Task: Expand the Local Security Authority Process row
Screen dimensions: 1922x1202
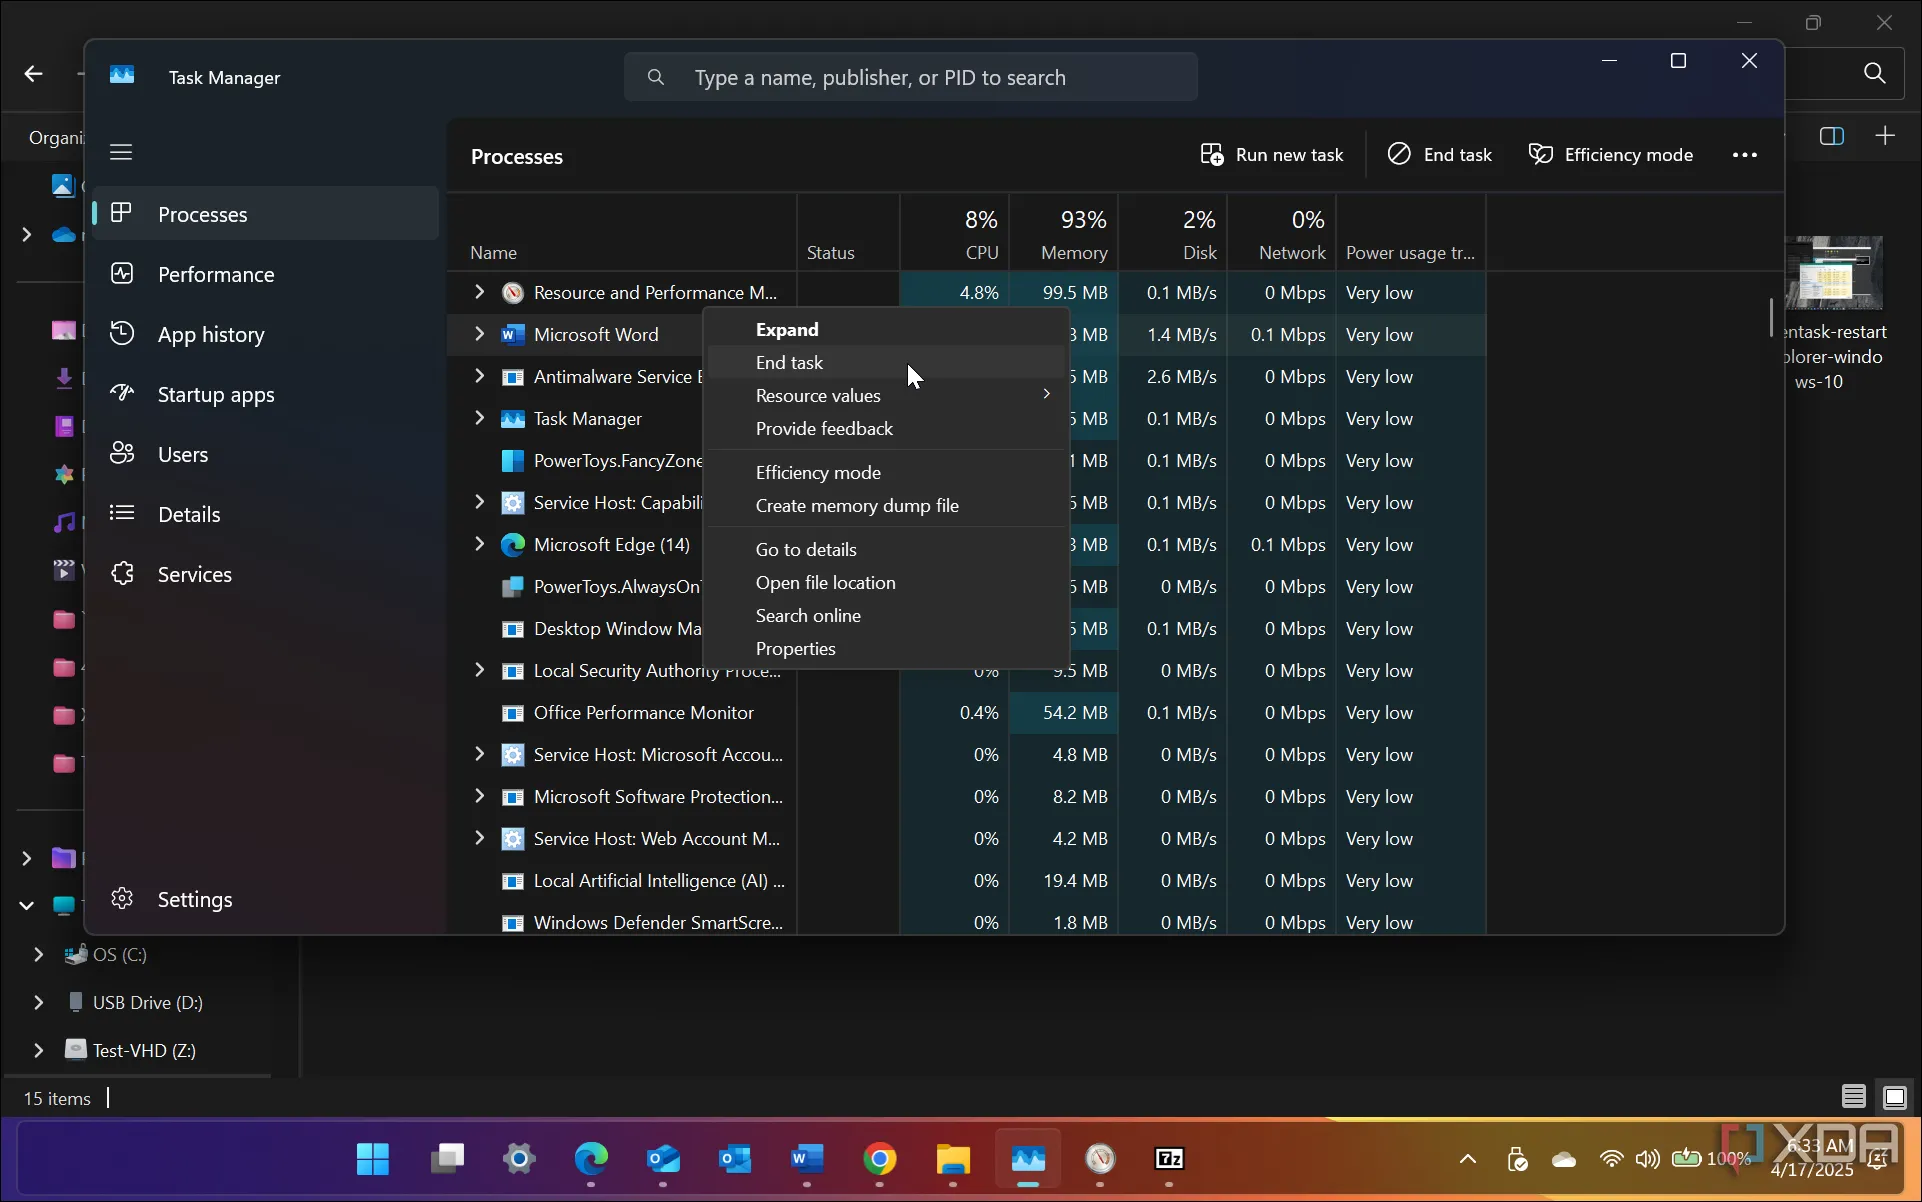Action: [x=479, y=670]
